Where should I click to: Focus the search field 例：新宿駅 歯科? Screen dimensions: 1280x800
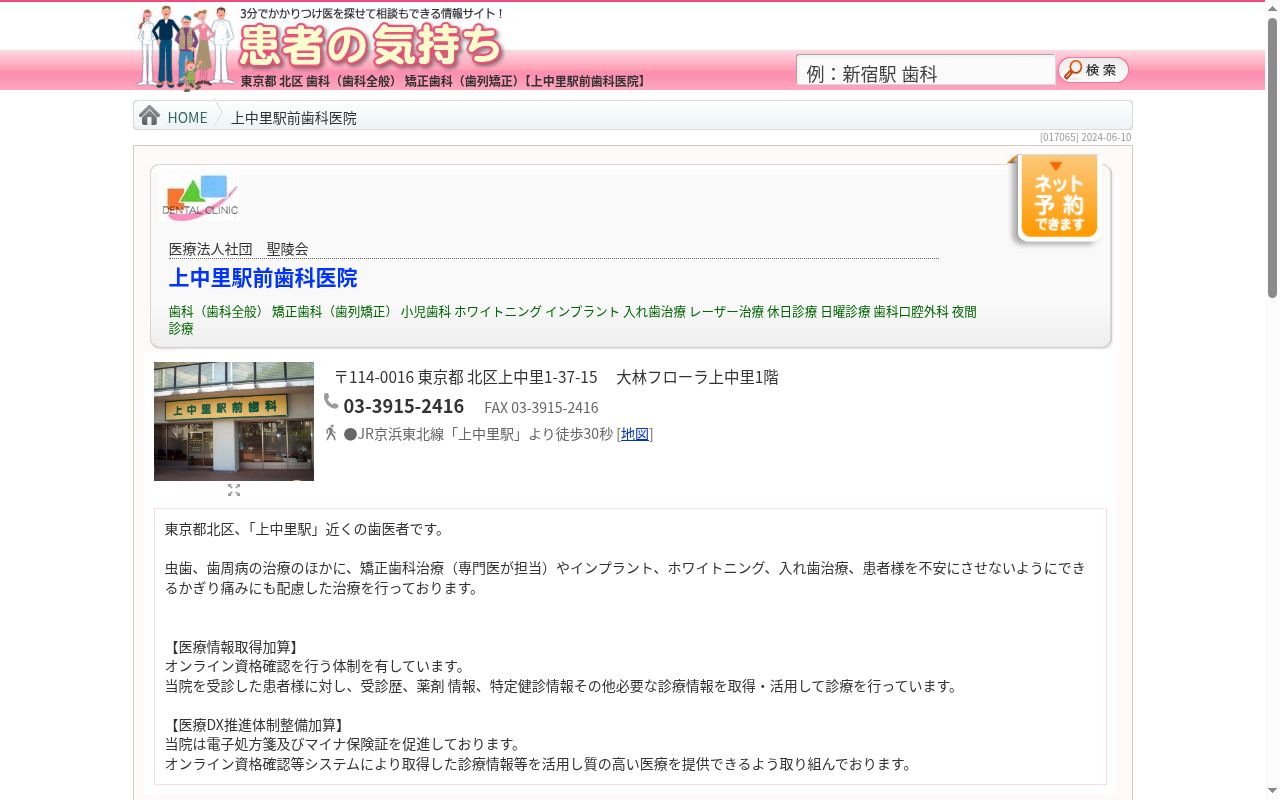[925, 70]
